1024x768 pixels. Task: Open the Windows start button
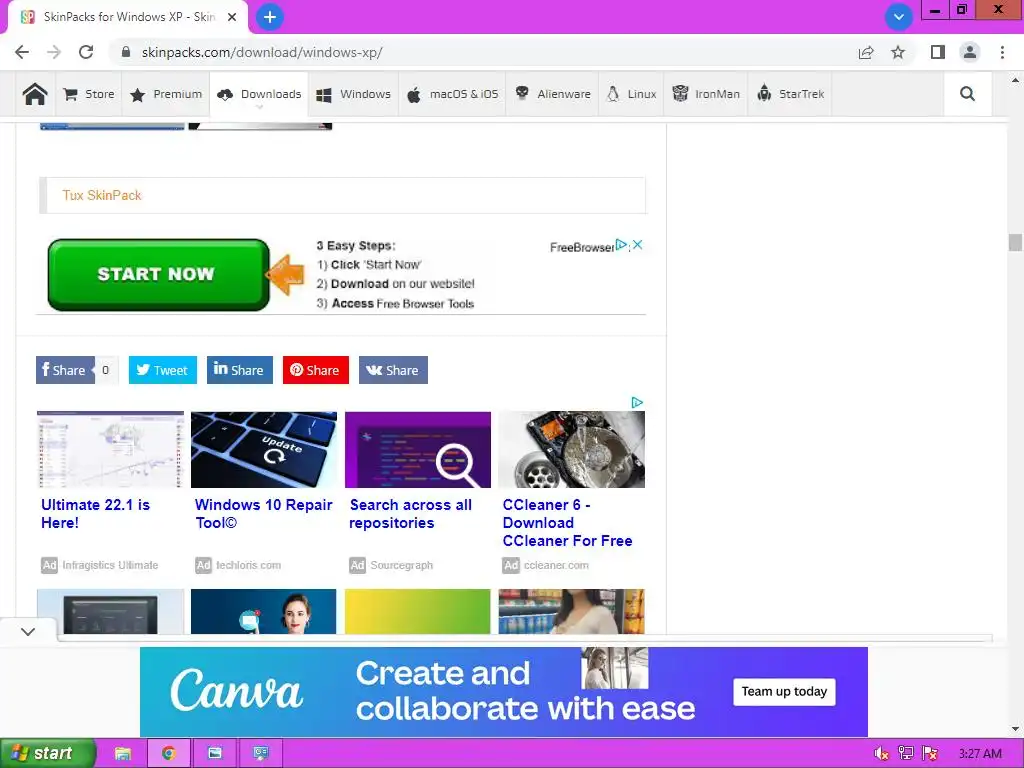pyautogui.click(x=48, y=753)
